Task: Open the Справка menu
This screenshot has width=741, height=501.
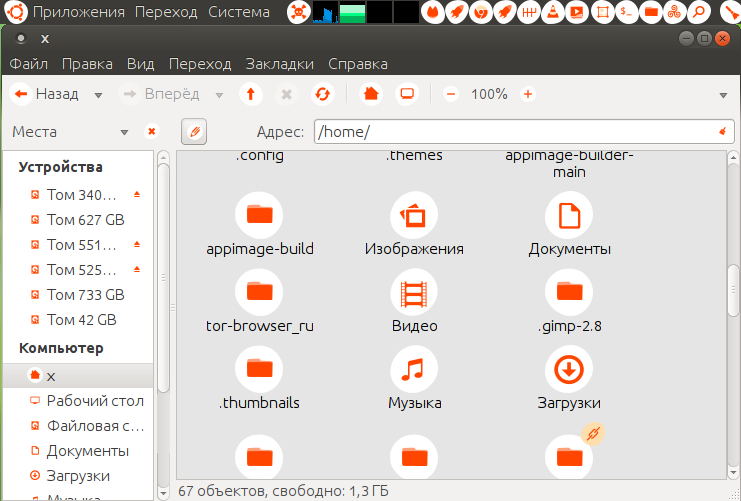Action: 358,64
